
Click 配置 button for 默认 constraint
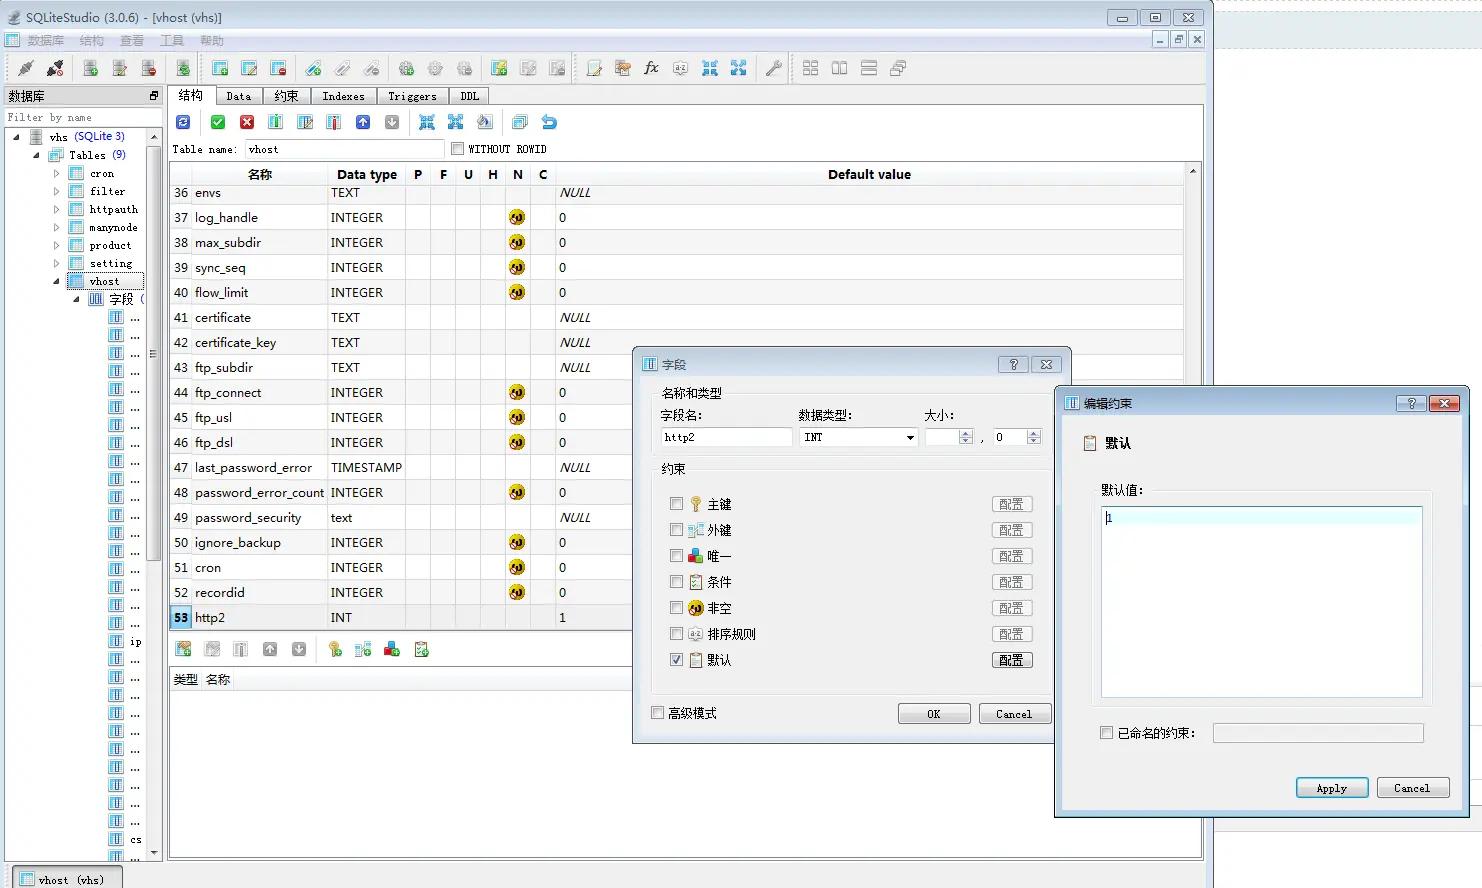point(1012,660)
